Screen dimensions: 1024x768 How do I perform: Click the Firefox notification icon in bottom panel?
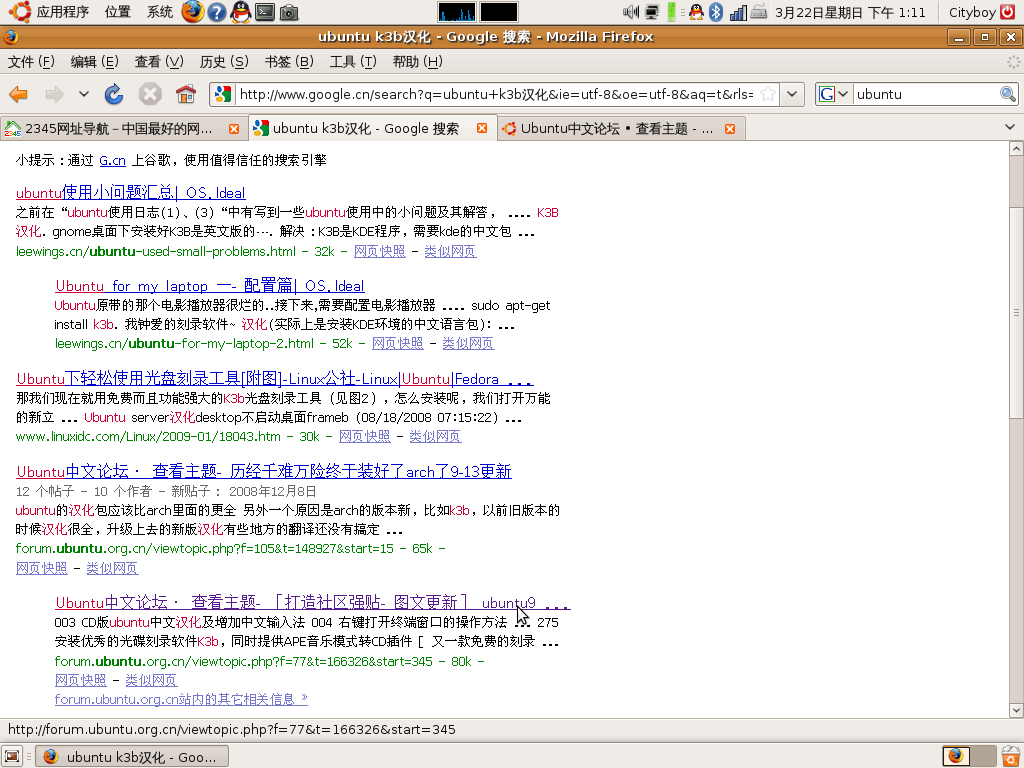[x=956, y=756]
